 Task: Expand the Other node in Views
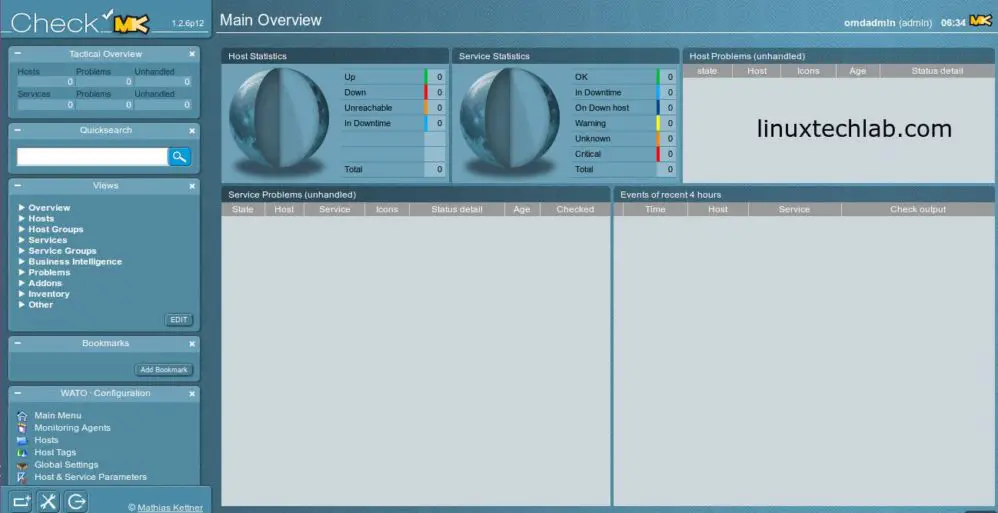[x=22, y=305]
